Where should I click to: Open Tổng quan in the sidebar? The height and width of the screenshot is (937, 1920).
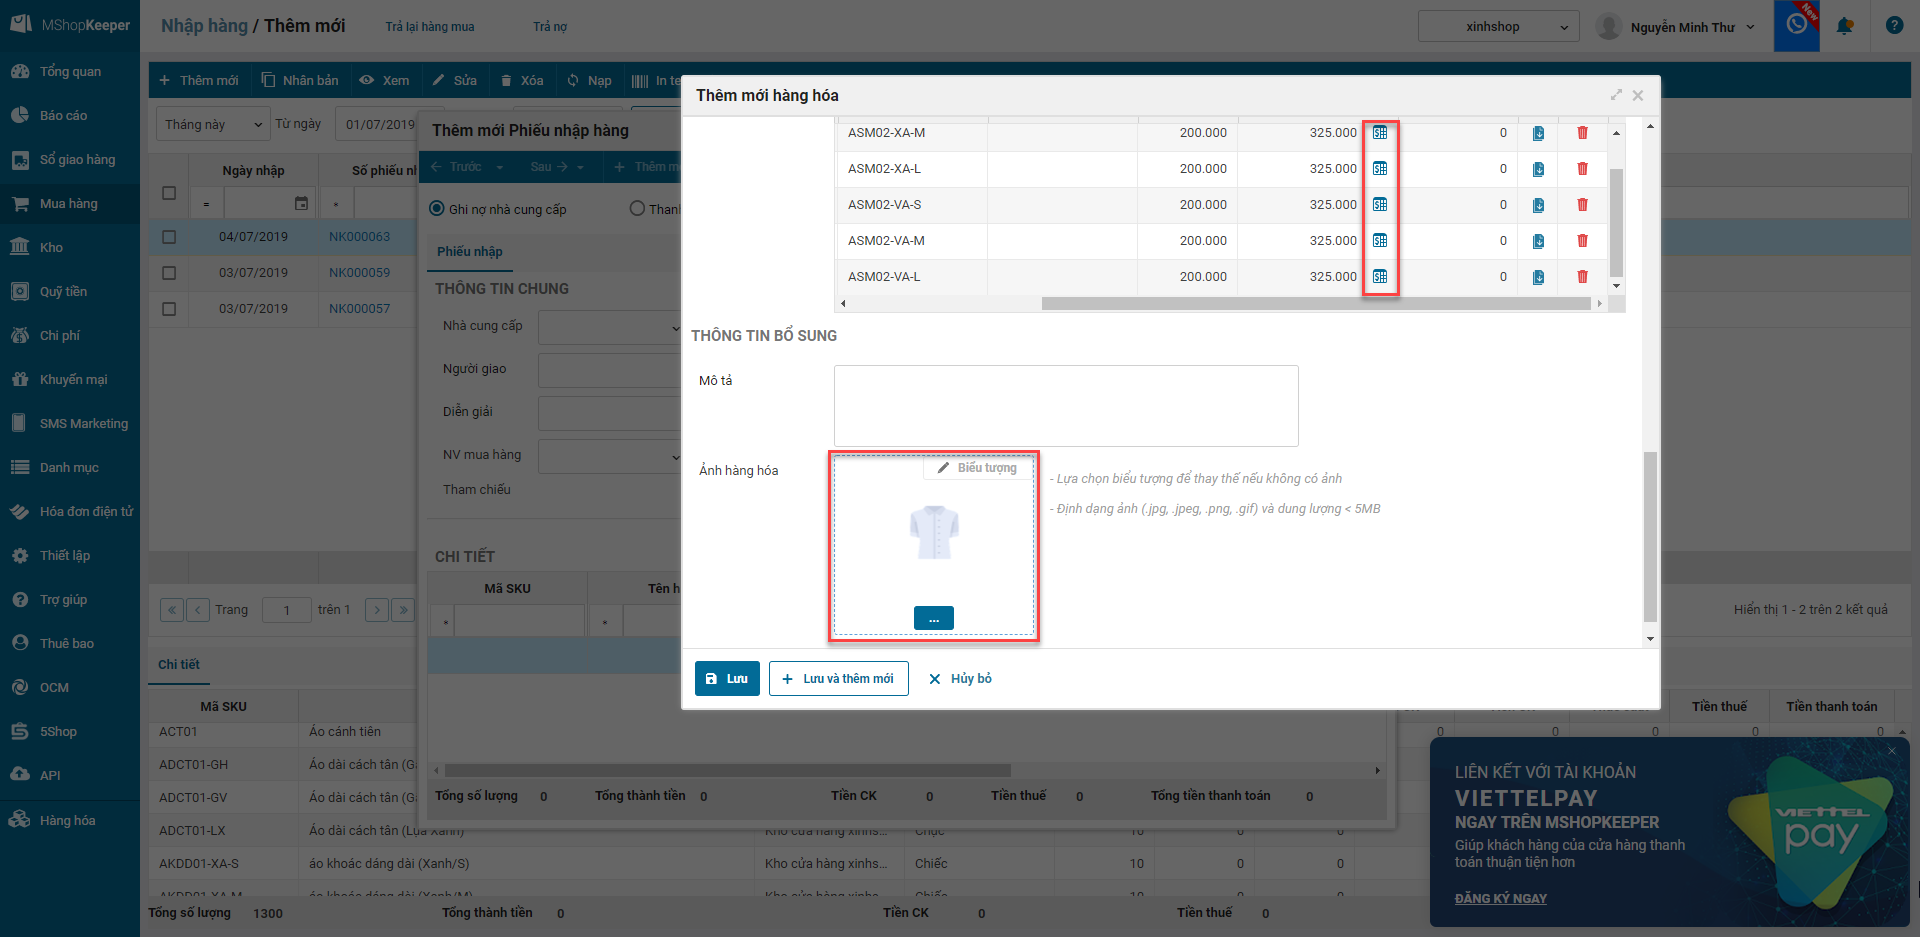point(70,72)
